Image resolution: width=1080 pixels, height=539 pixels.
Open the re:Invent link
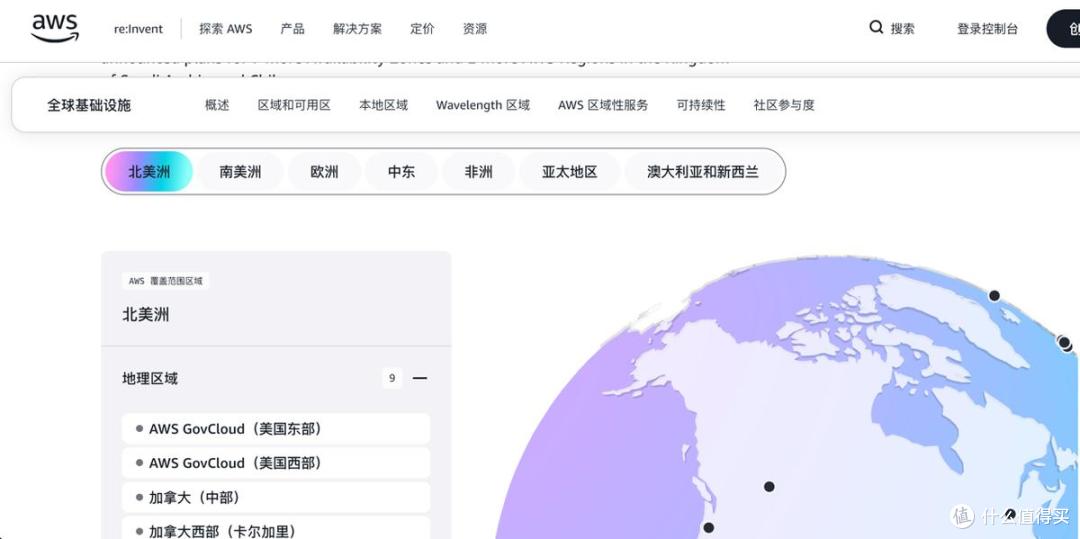pos(138,29)
